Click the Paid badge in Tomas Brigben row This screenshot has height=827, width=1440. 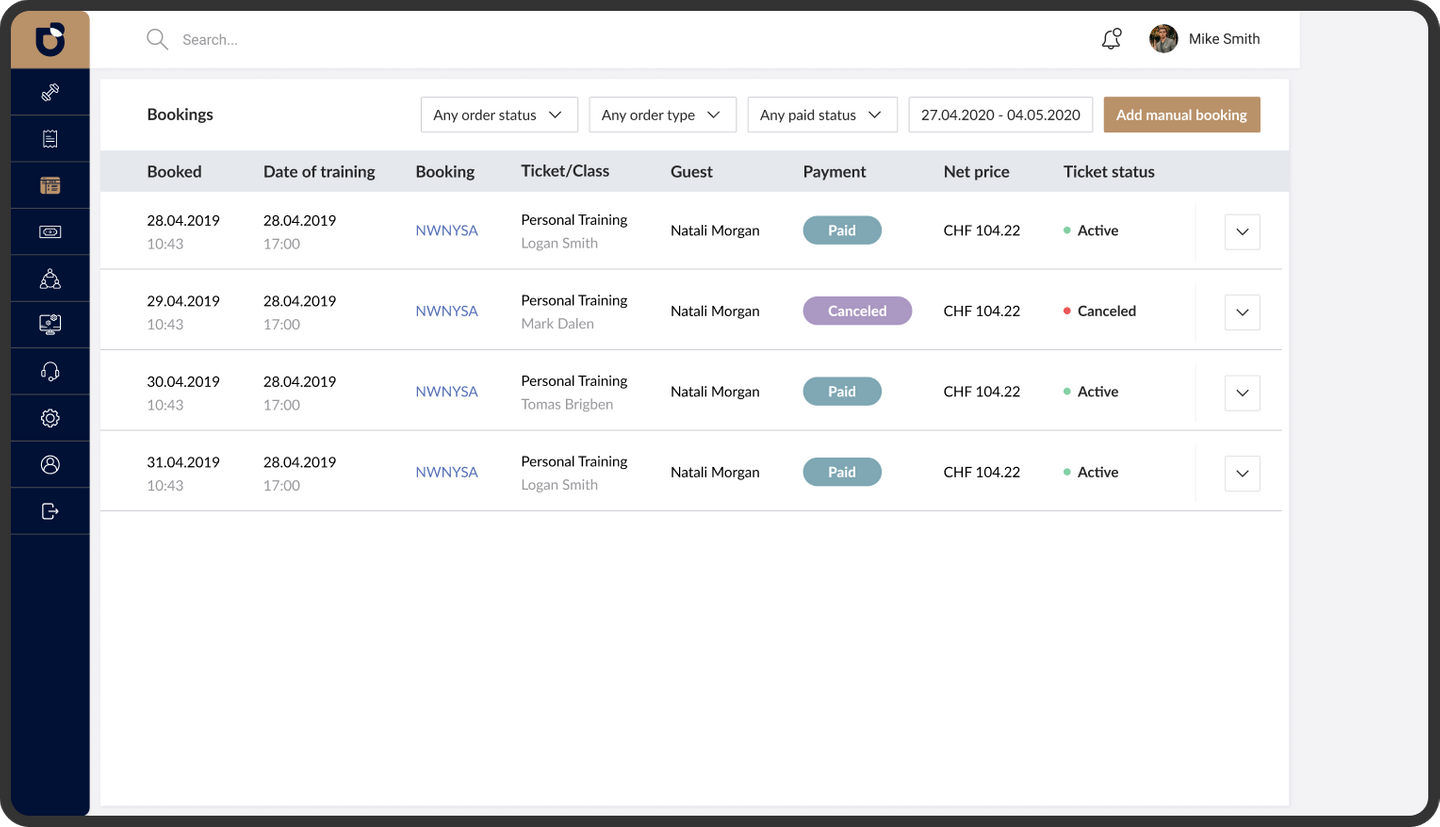(x=842, y=391)
